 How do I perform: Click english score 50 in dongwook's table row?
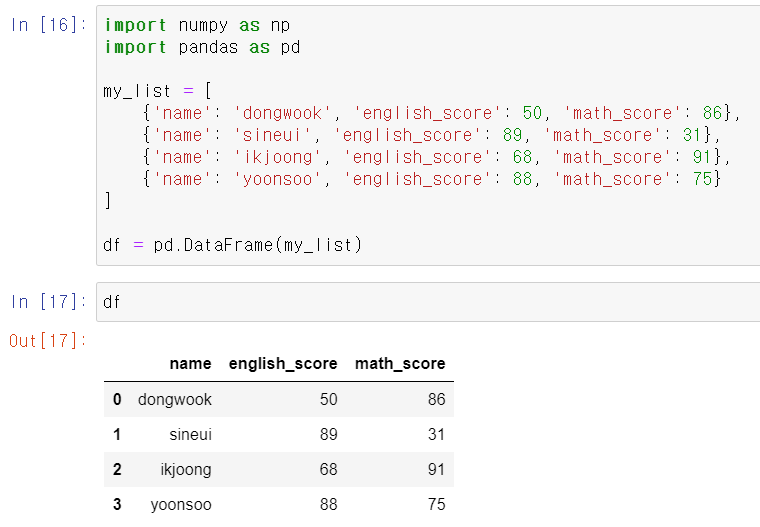click(329, 399)
